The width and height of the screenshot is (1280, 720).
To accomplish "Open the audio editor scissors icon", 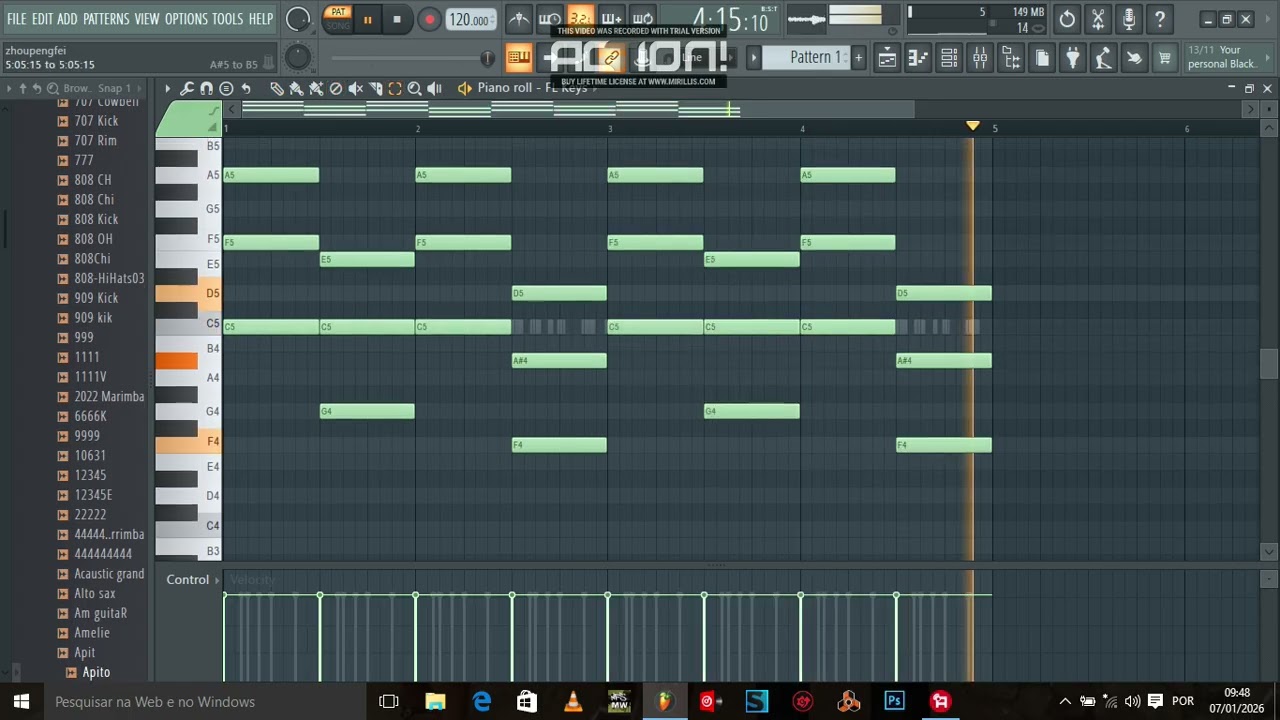I will point(1098,19).
